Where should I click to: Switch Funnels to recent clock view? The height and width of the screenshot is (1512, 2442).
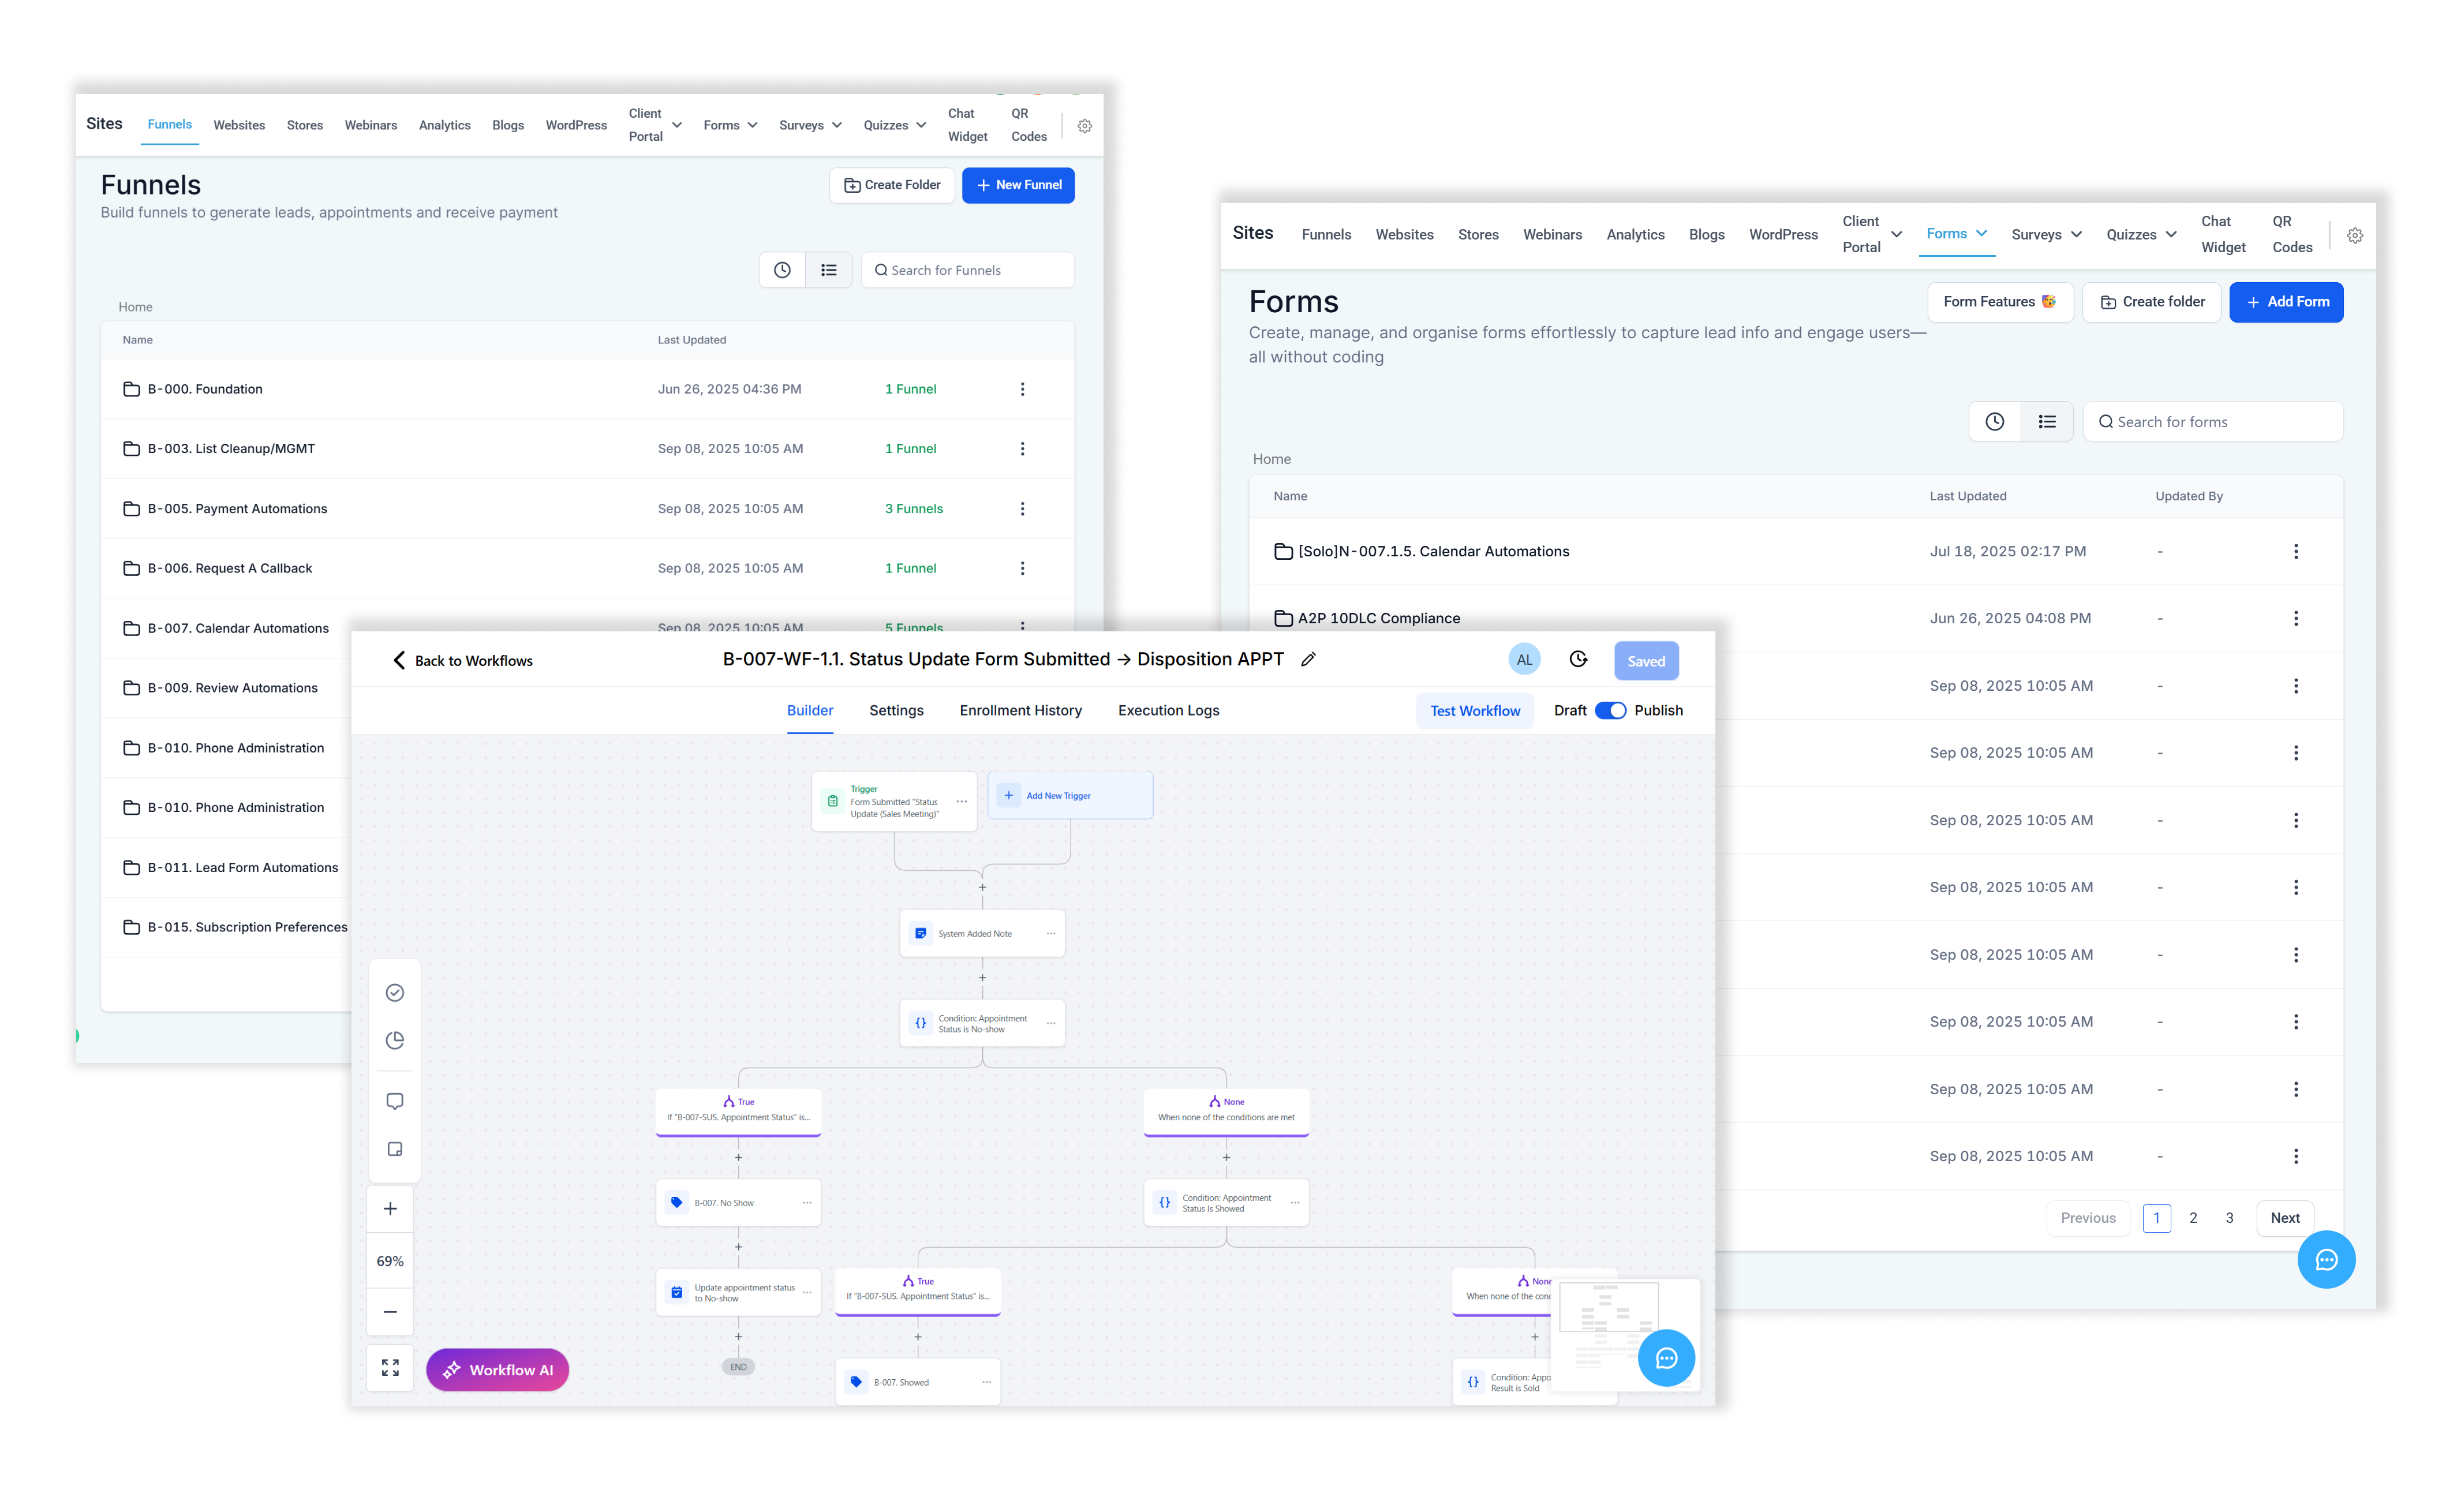pos(782,270)
